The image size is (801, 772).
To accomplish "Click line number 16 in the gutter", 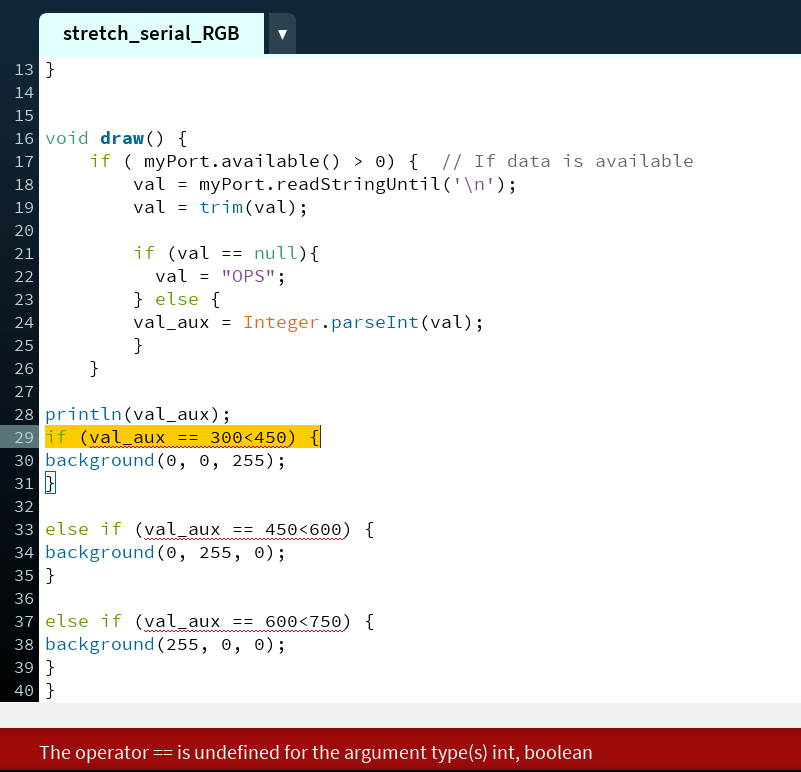I will pos(23,139).
